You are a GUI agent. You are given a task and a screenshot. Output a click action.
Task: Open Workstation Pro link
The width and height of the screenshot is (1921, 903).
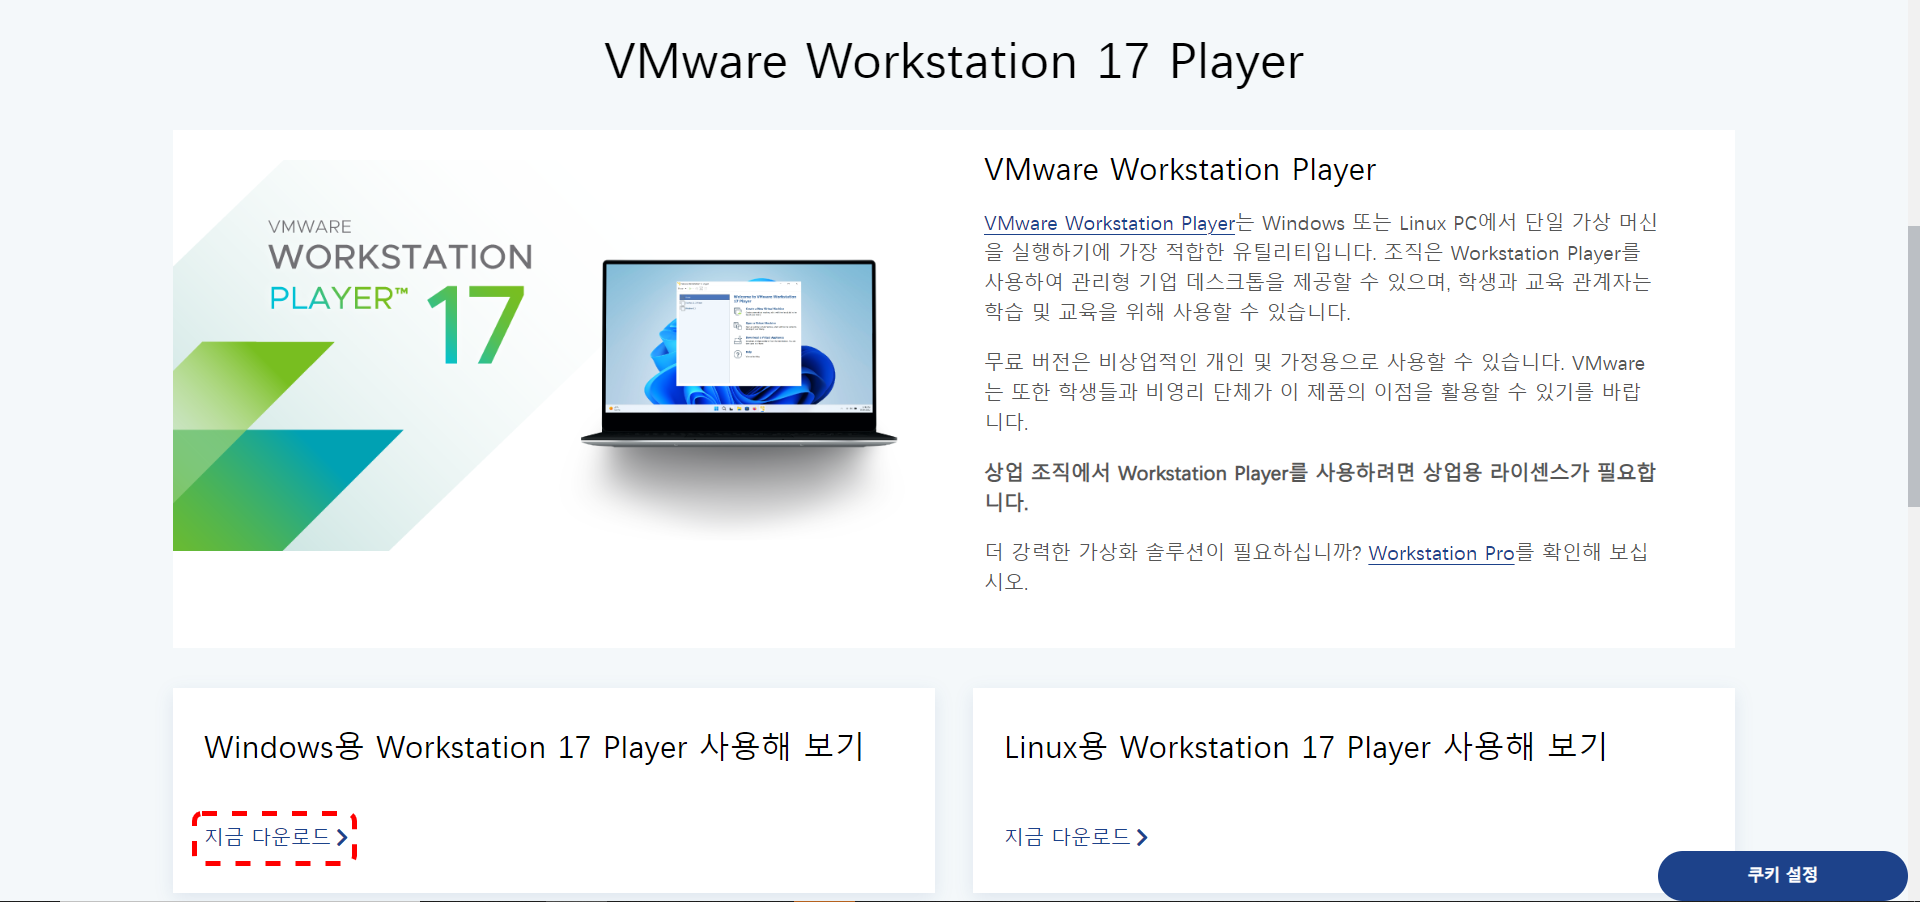click(1441, 553)
